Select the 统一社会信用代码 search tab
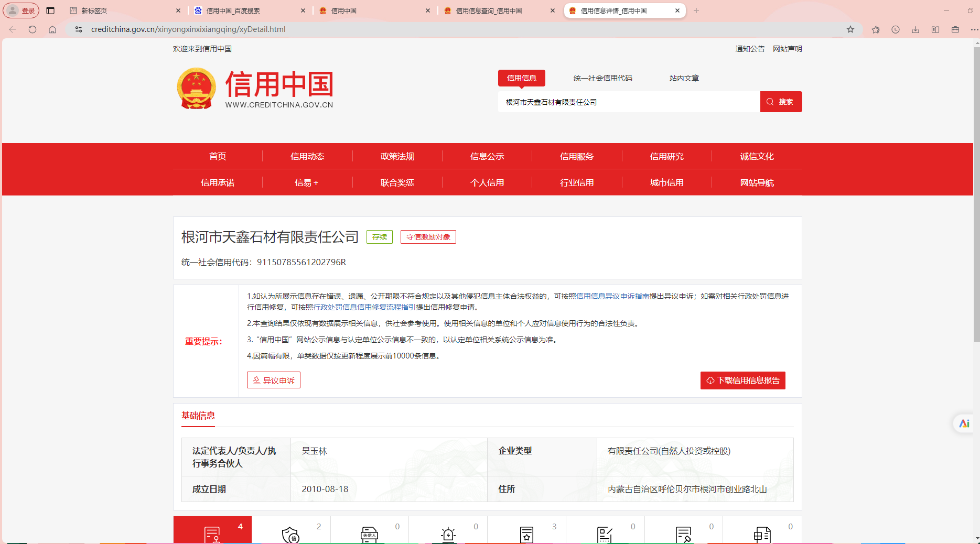 point(602,78)
